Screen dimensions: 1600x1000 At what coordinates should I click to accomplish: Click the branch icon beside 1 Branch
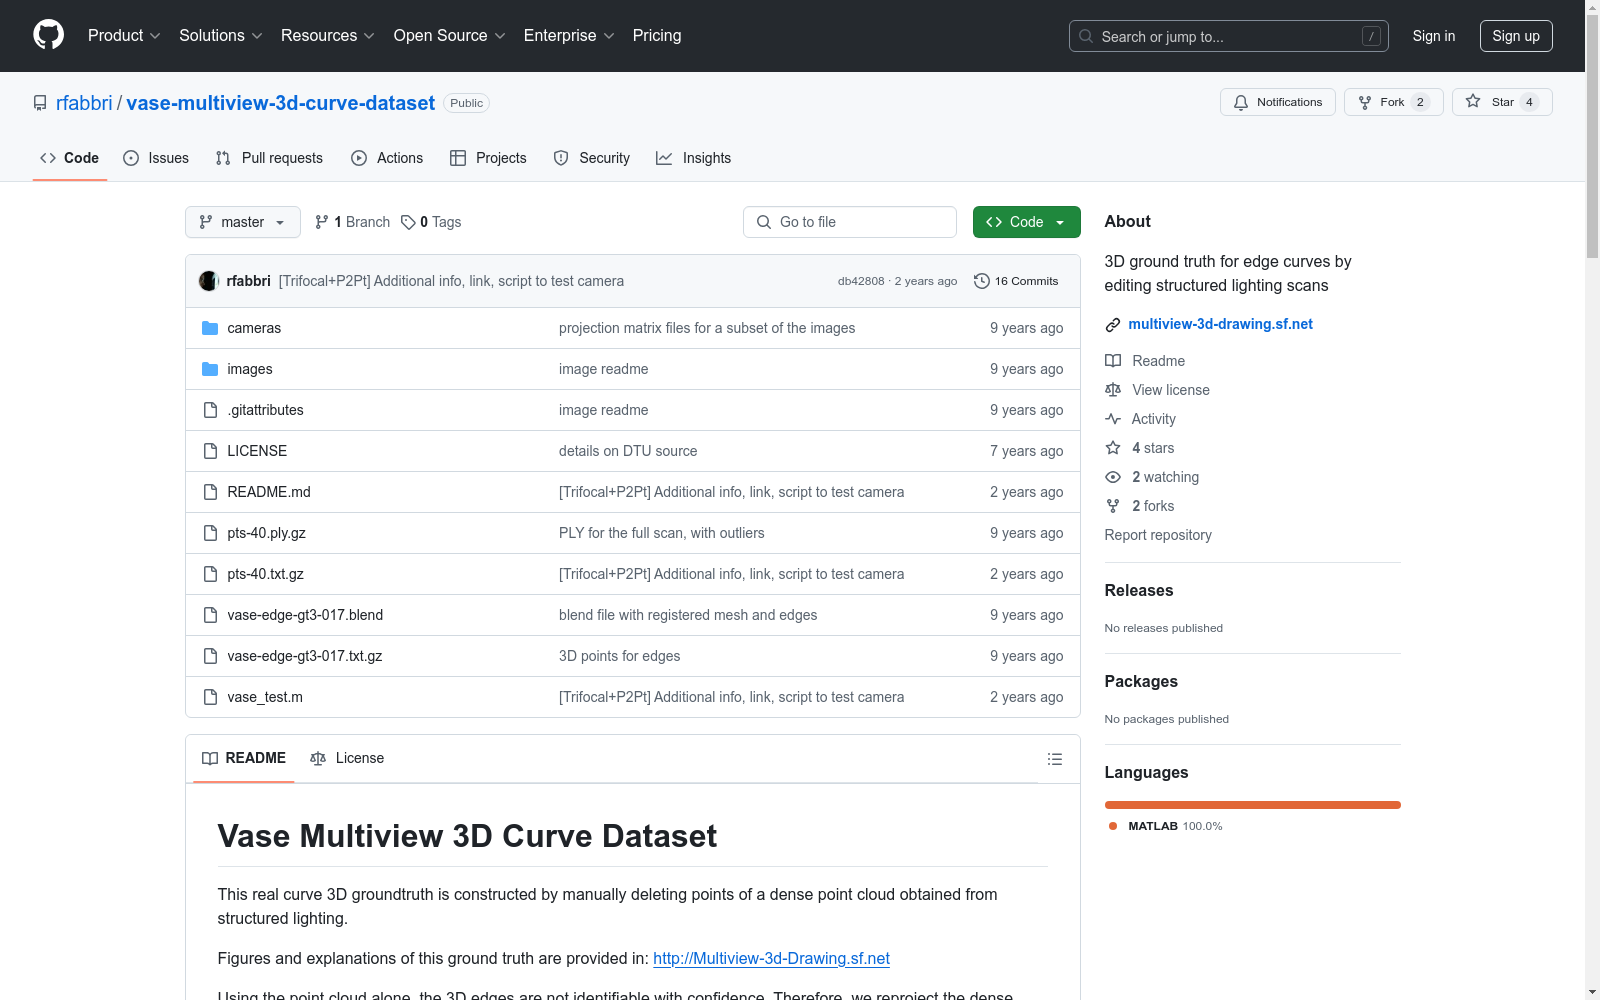pyautogui.click(x=322, y=222)
